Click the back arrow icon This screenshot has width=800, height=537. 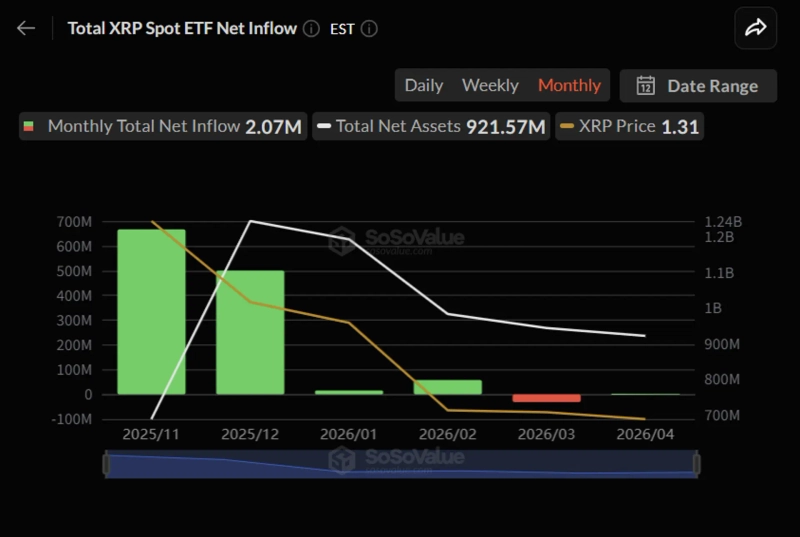point(26,28)
